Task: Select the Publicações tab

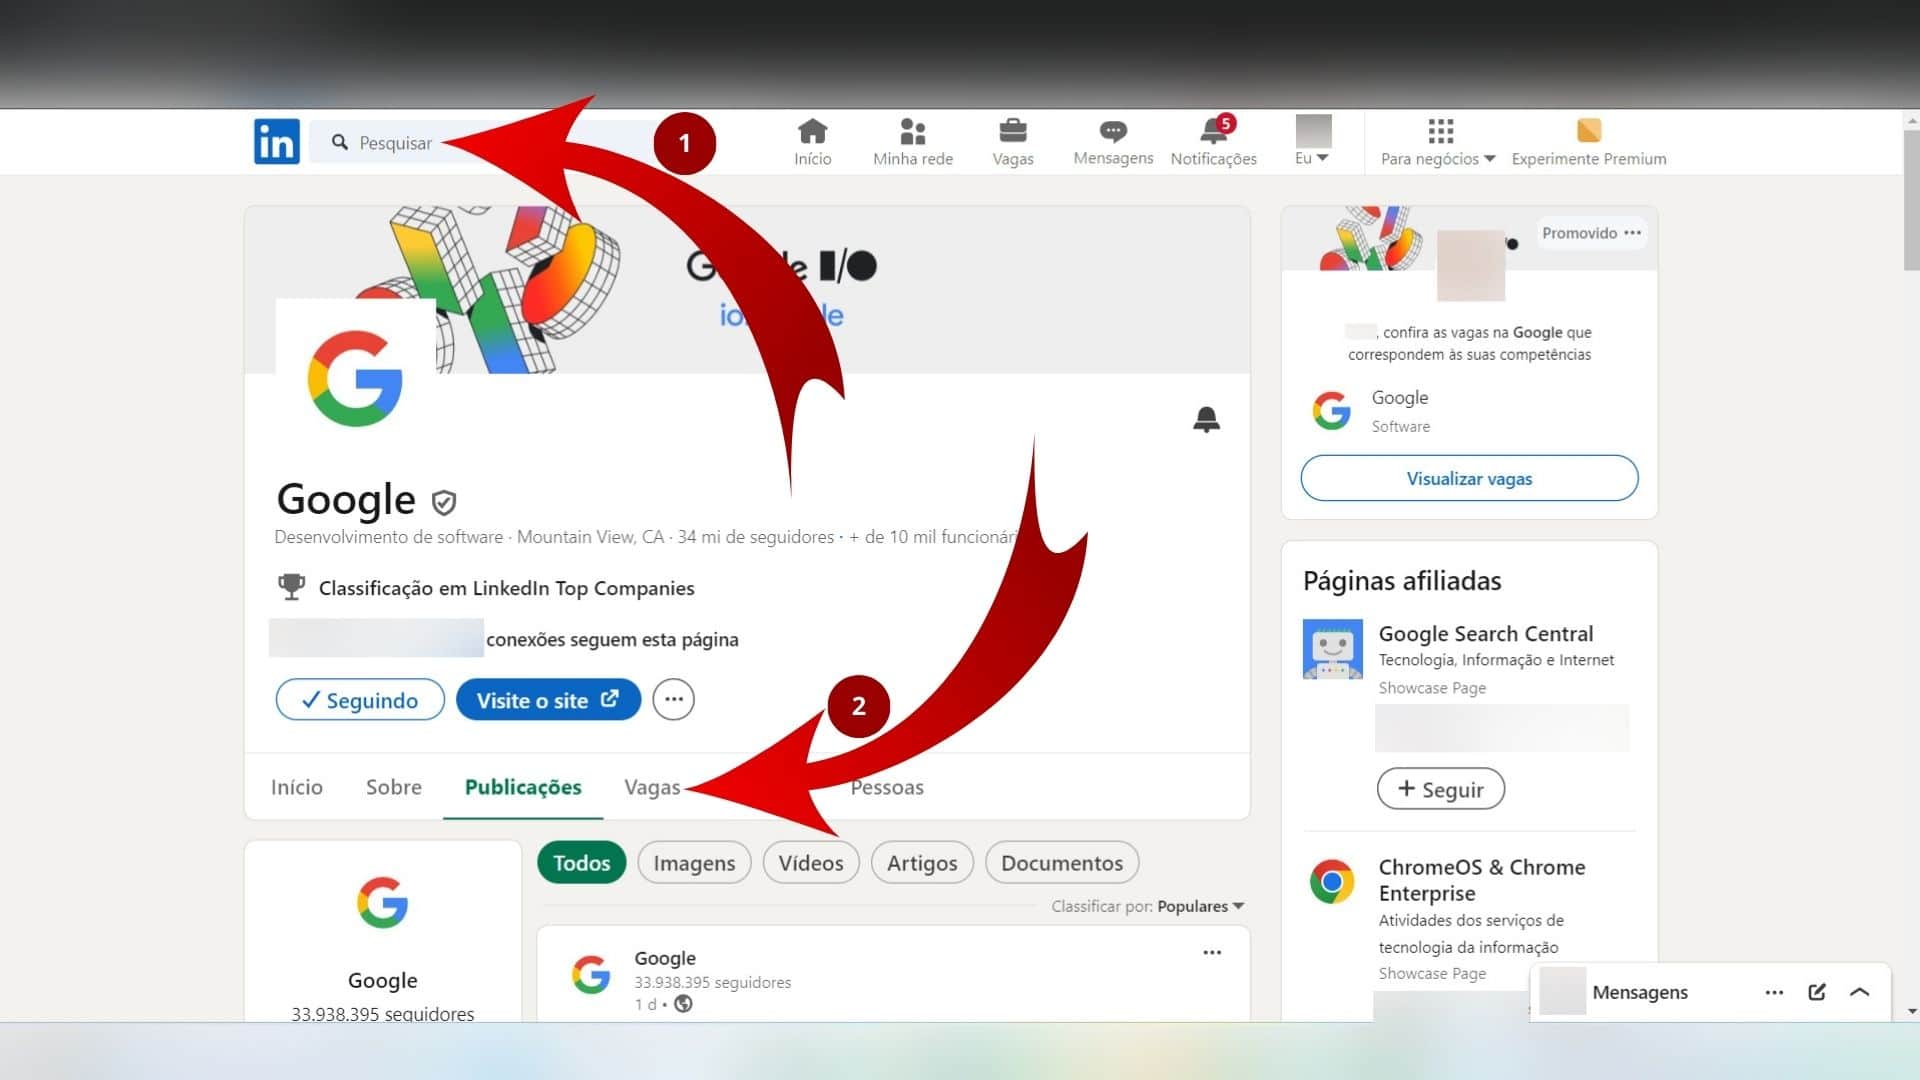Action: (x=522, y=787)
